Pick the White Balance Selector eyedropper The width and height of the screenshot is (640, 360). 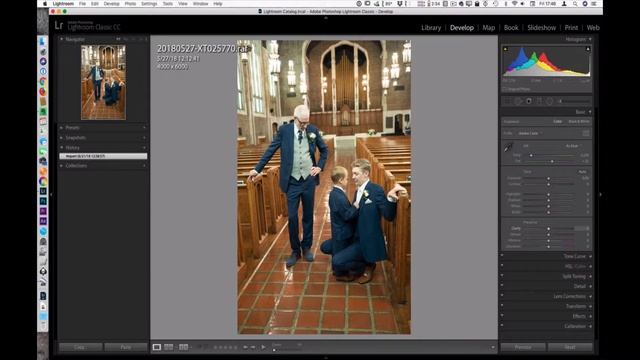click(x=508, y=148)
